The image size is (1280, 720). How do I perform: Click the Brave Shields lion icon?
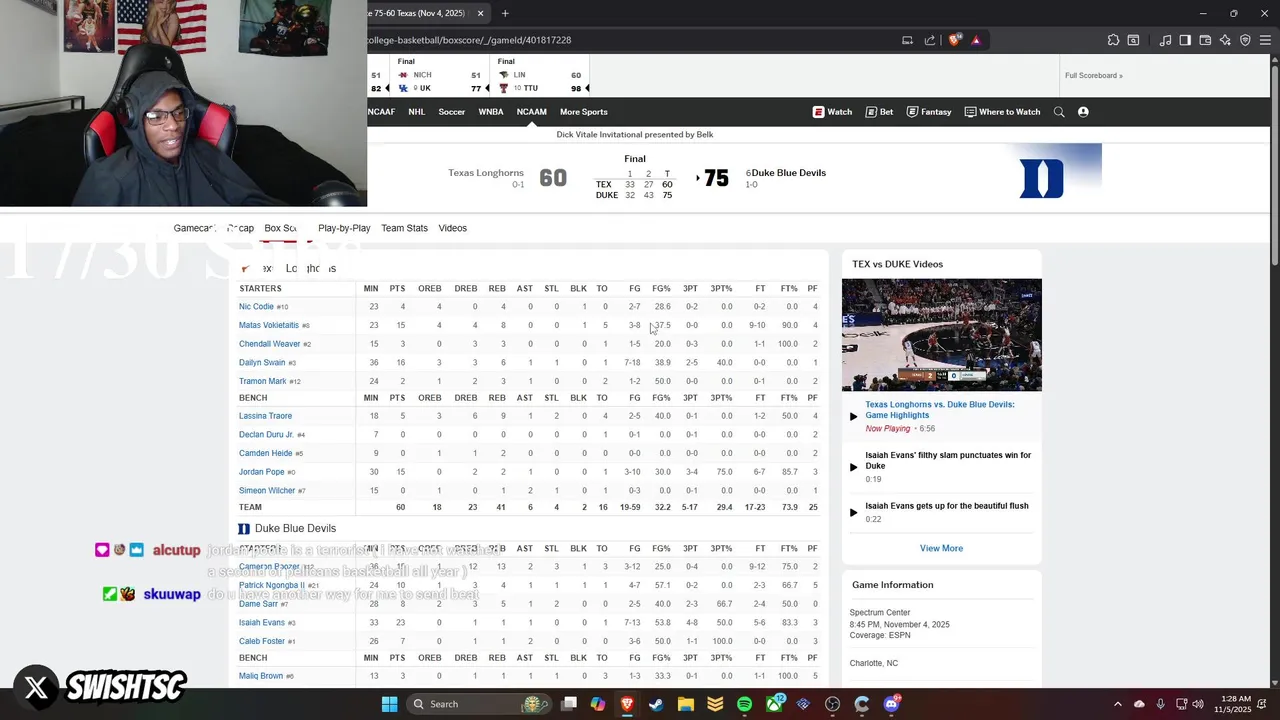coord(954,40)
